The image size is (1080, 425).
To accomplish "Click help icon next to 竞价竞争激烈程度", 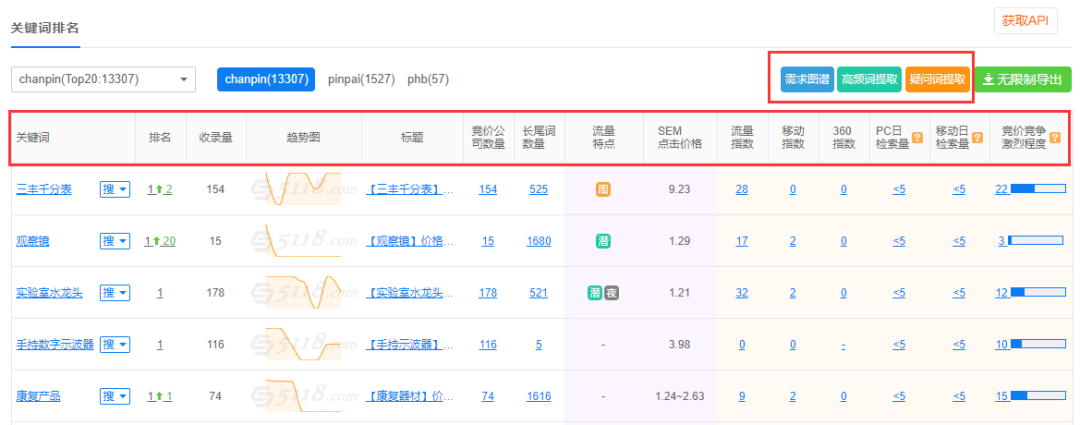I will [1055, 138].
